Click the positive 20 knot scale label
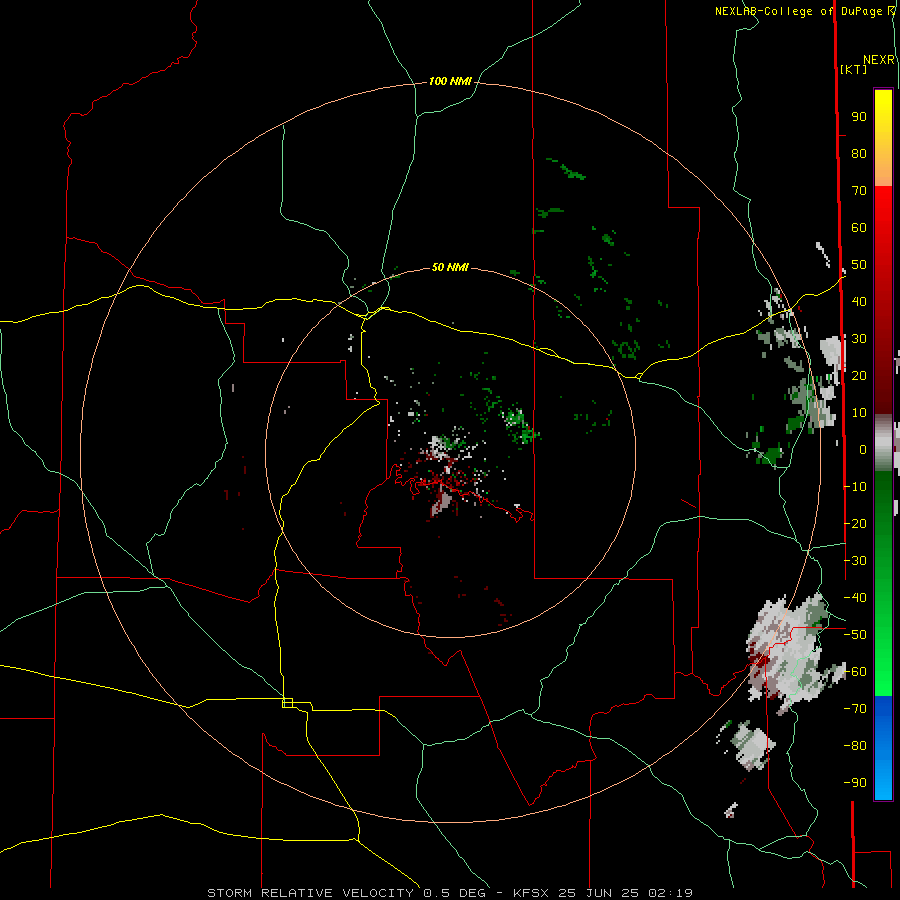Viewport: 900px width, 900px height. click(859, 375)
